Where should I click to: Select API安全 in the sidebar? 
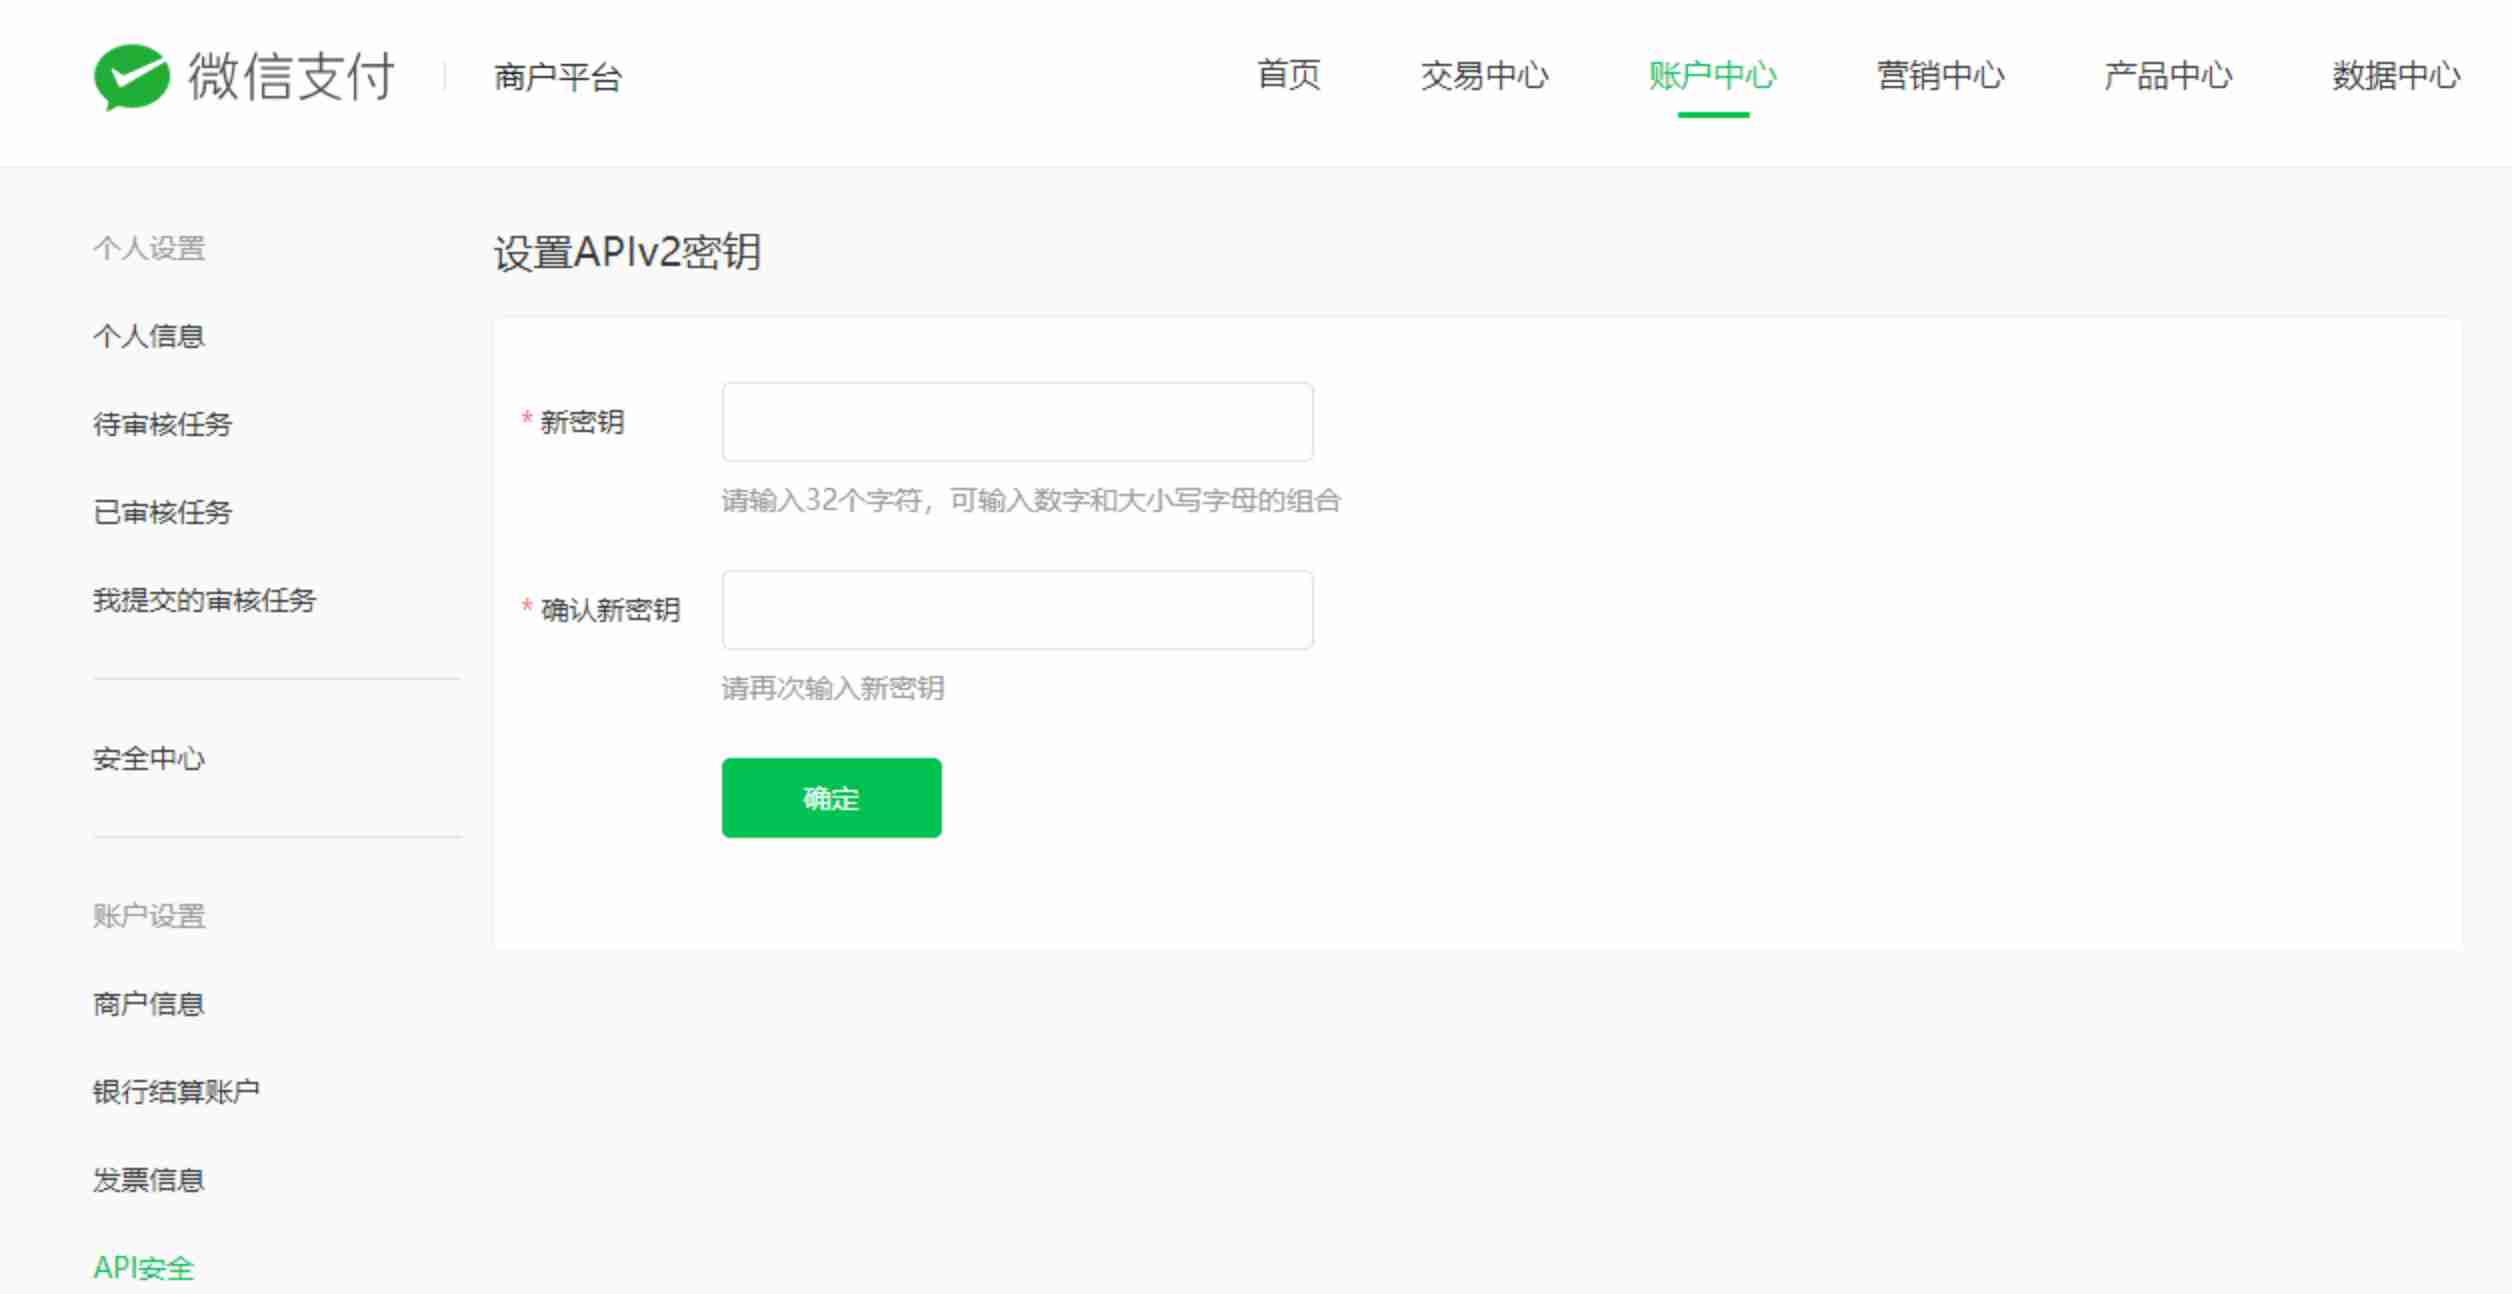(x=144, y=1268)
